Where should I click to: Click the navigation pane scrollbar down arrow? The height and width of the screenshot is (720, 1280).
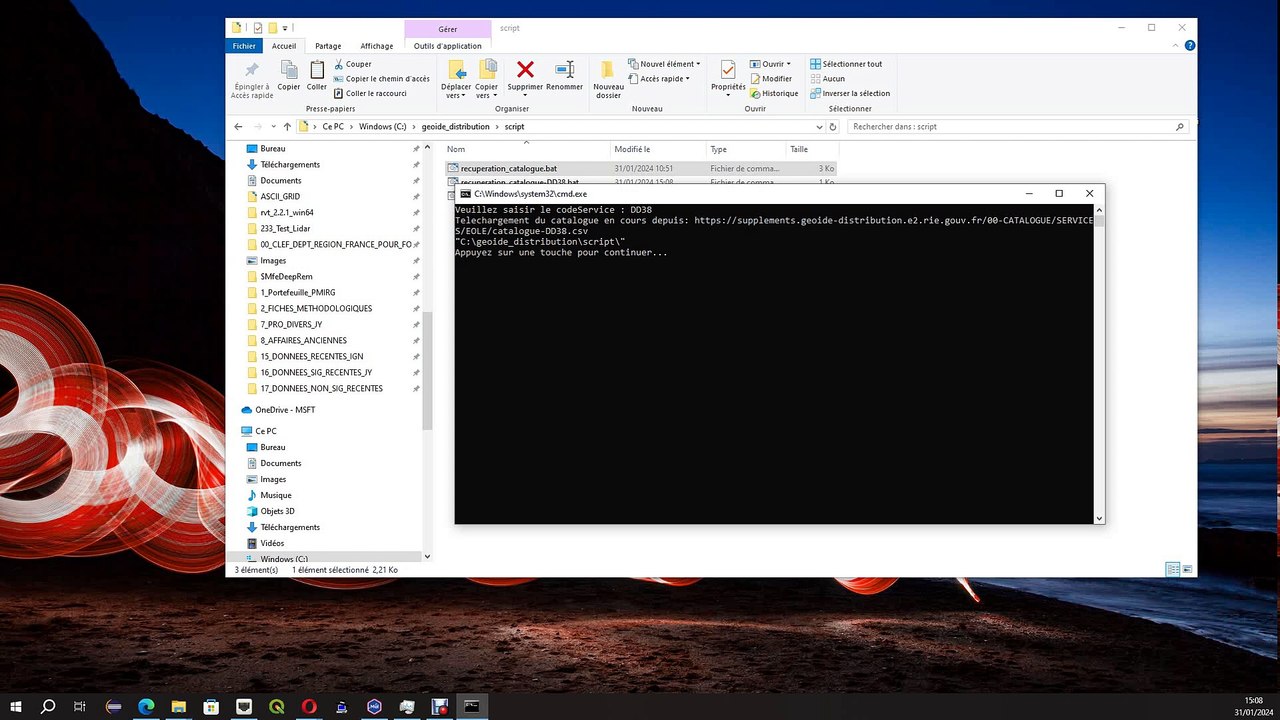click(427, 556)
